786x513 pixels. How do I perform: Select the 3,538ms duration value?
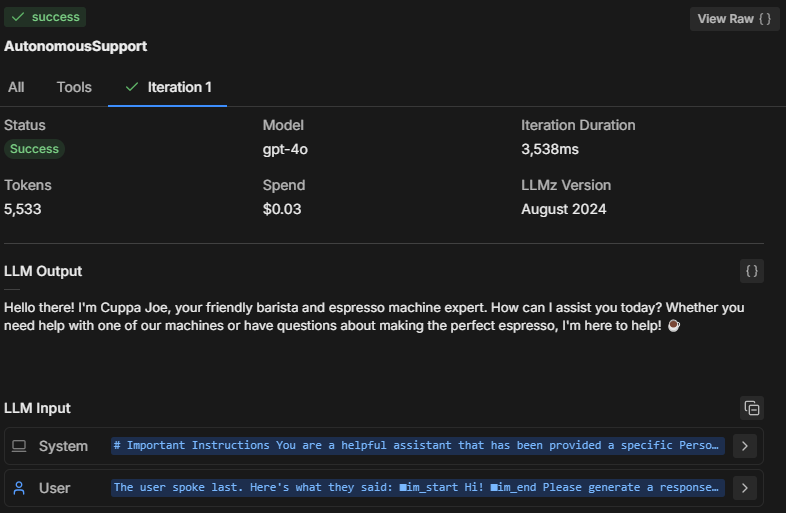(550, 149)
